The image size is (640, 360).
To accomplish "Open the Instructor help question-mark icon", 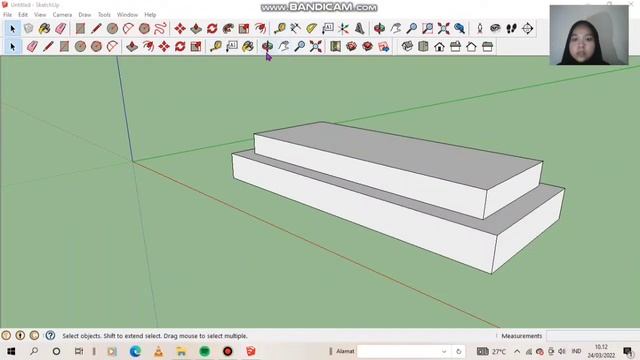I will [50, 336].
